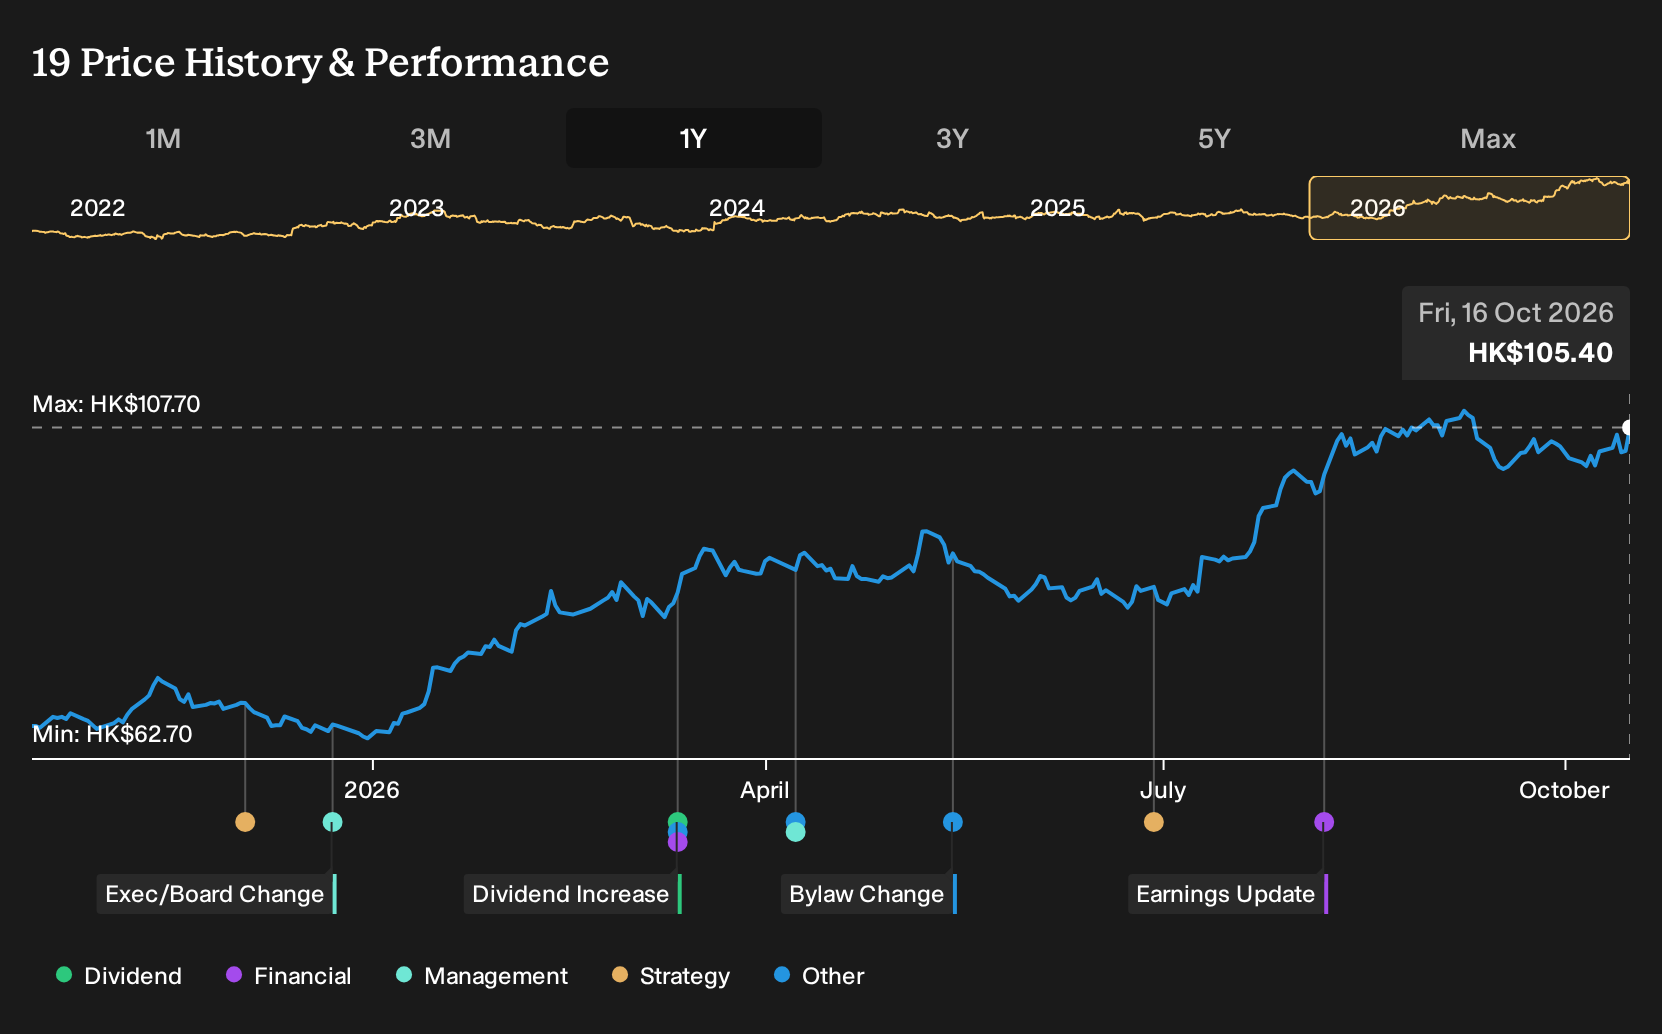Toggle the Management legend filter

pos(482,976)
